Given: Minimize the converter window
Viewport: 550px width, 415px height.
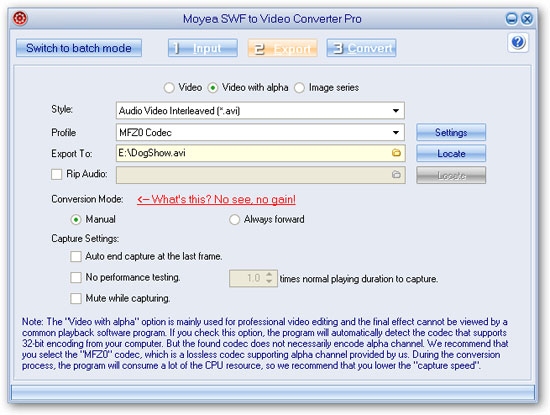Looking at the screenshot, I should 511,19.
